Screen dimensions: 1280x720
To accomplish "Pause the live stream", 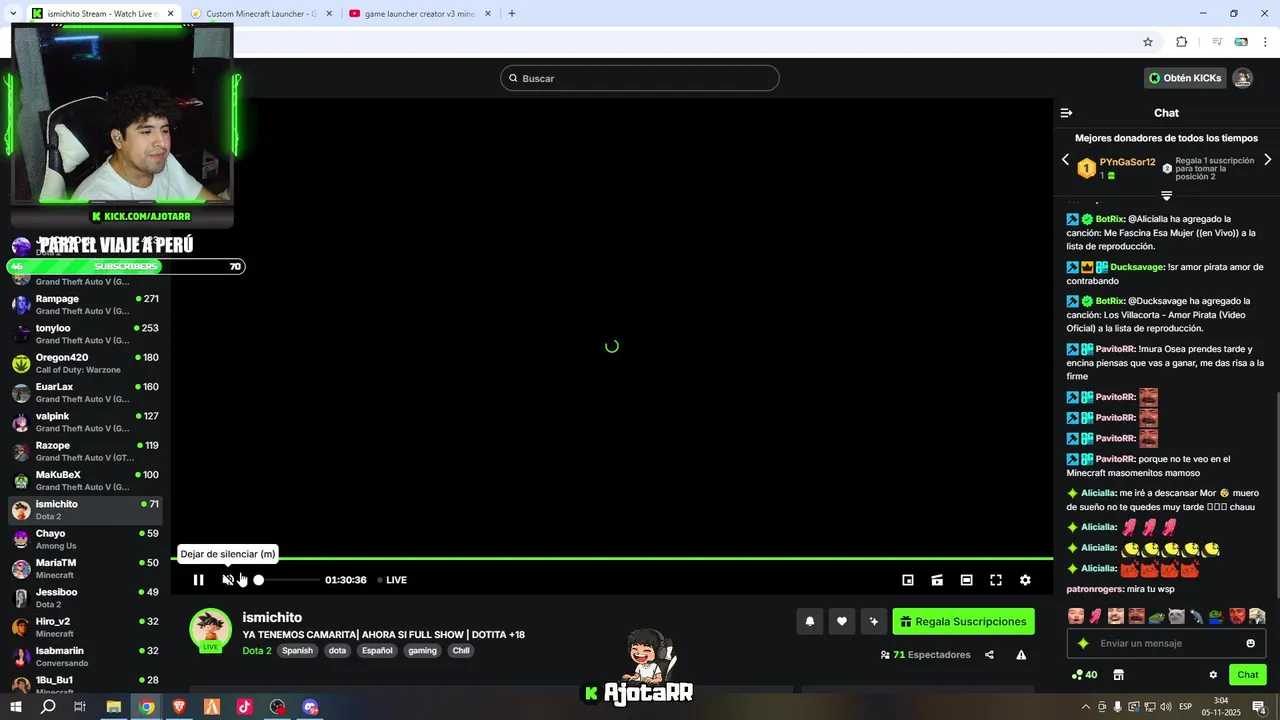I will [x=198, y=580].
